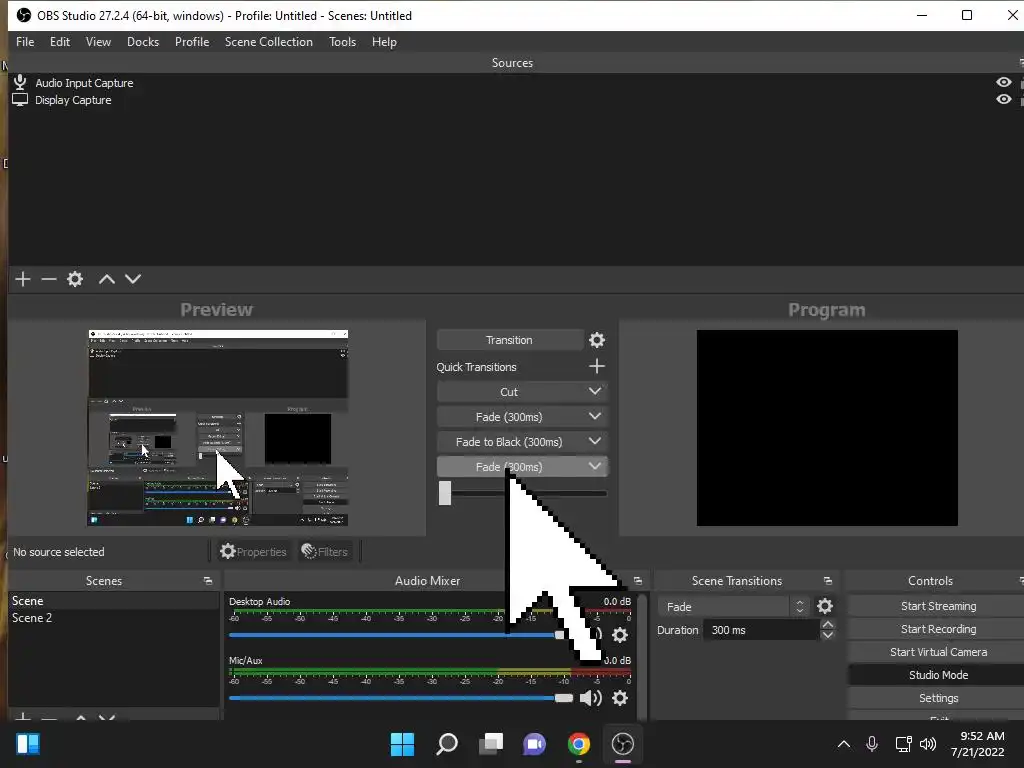
Task: Click the OBS Studio taskbar icon
Action: 622,744
